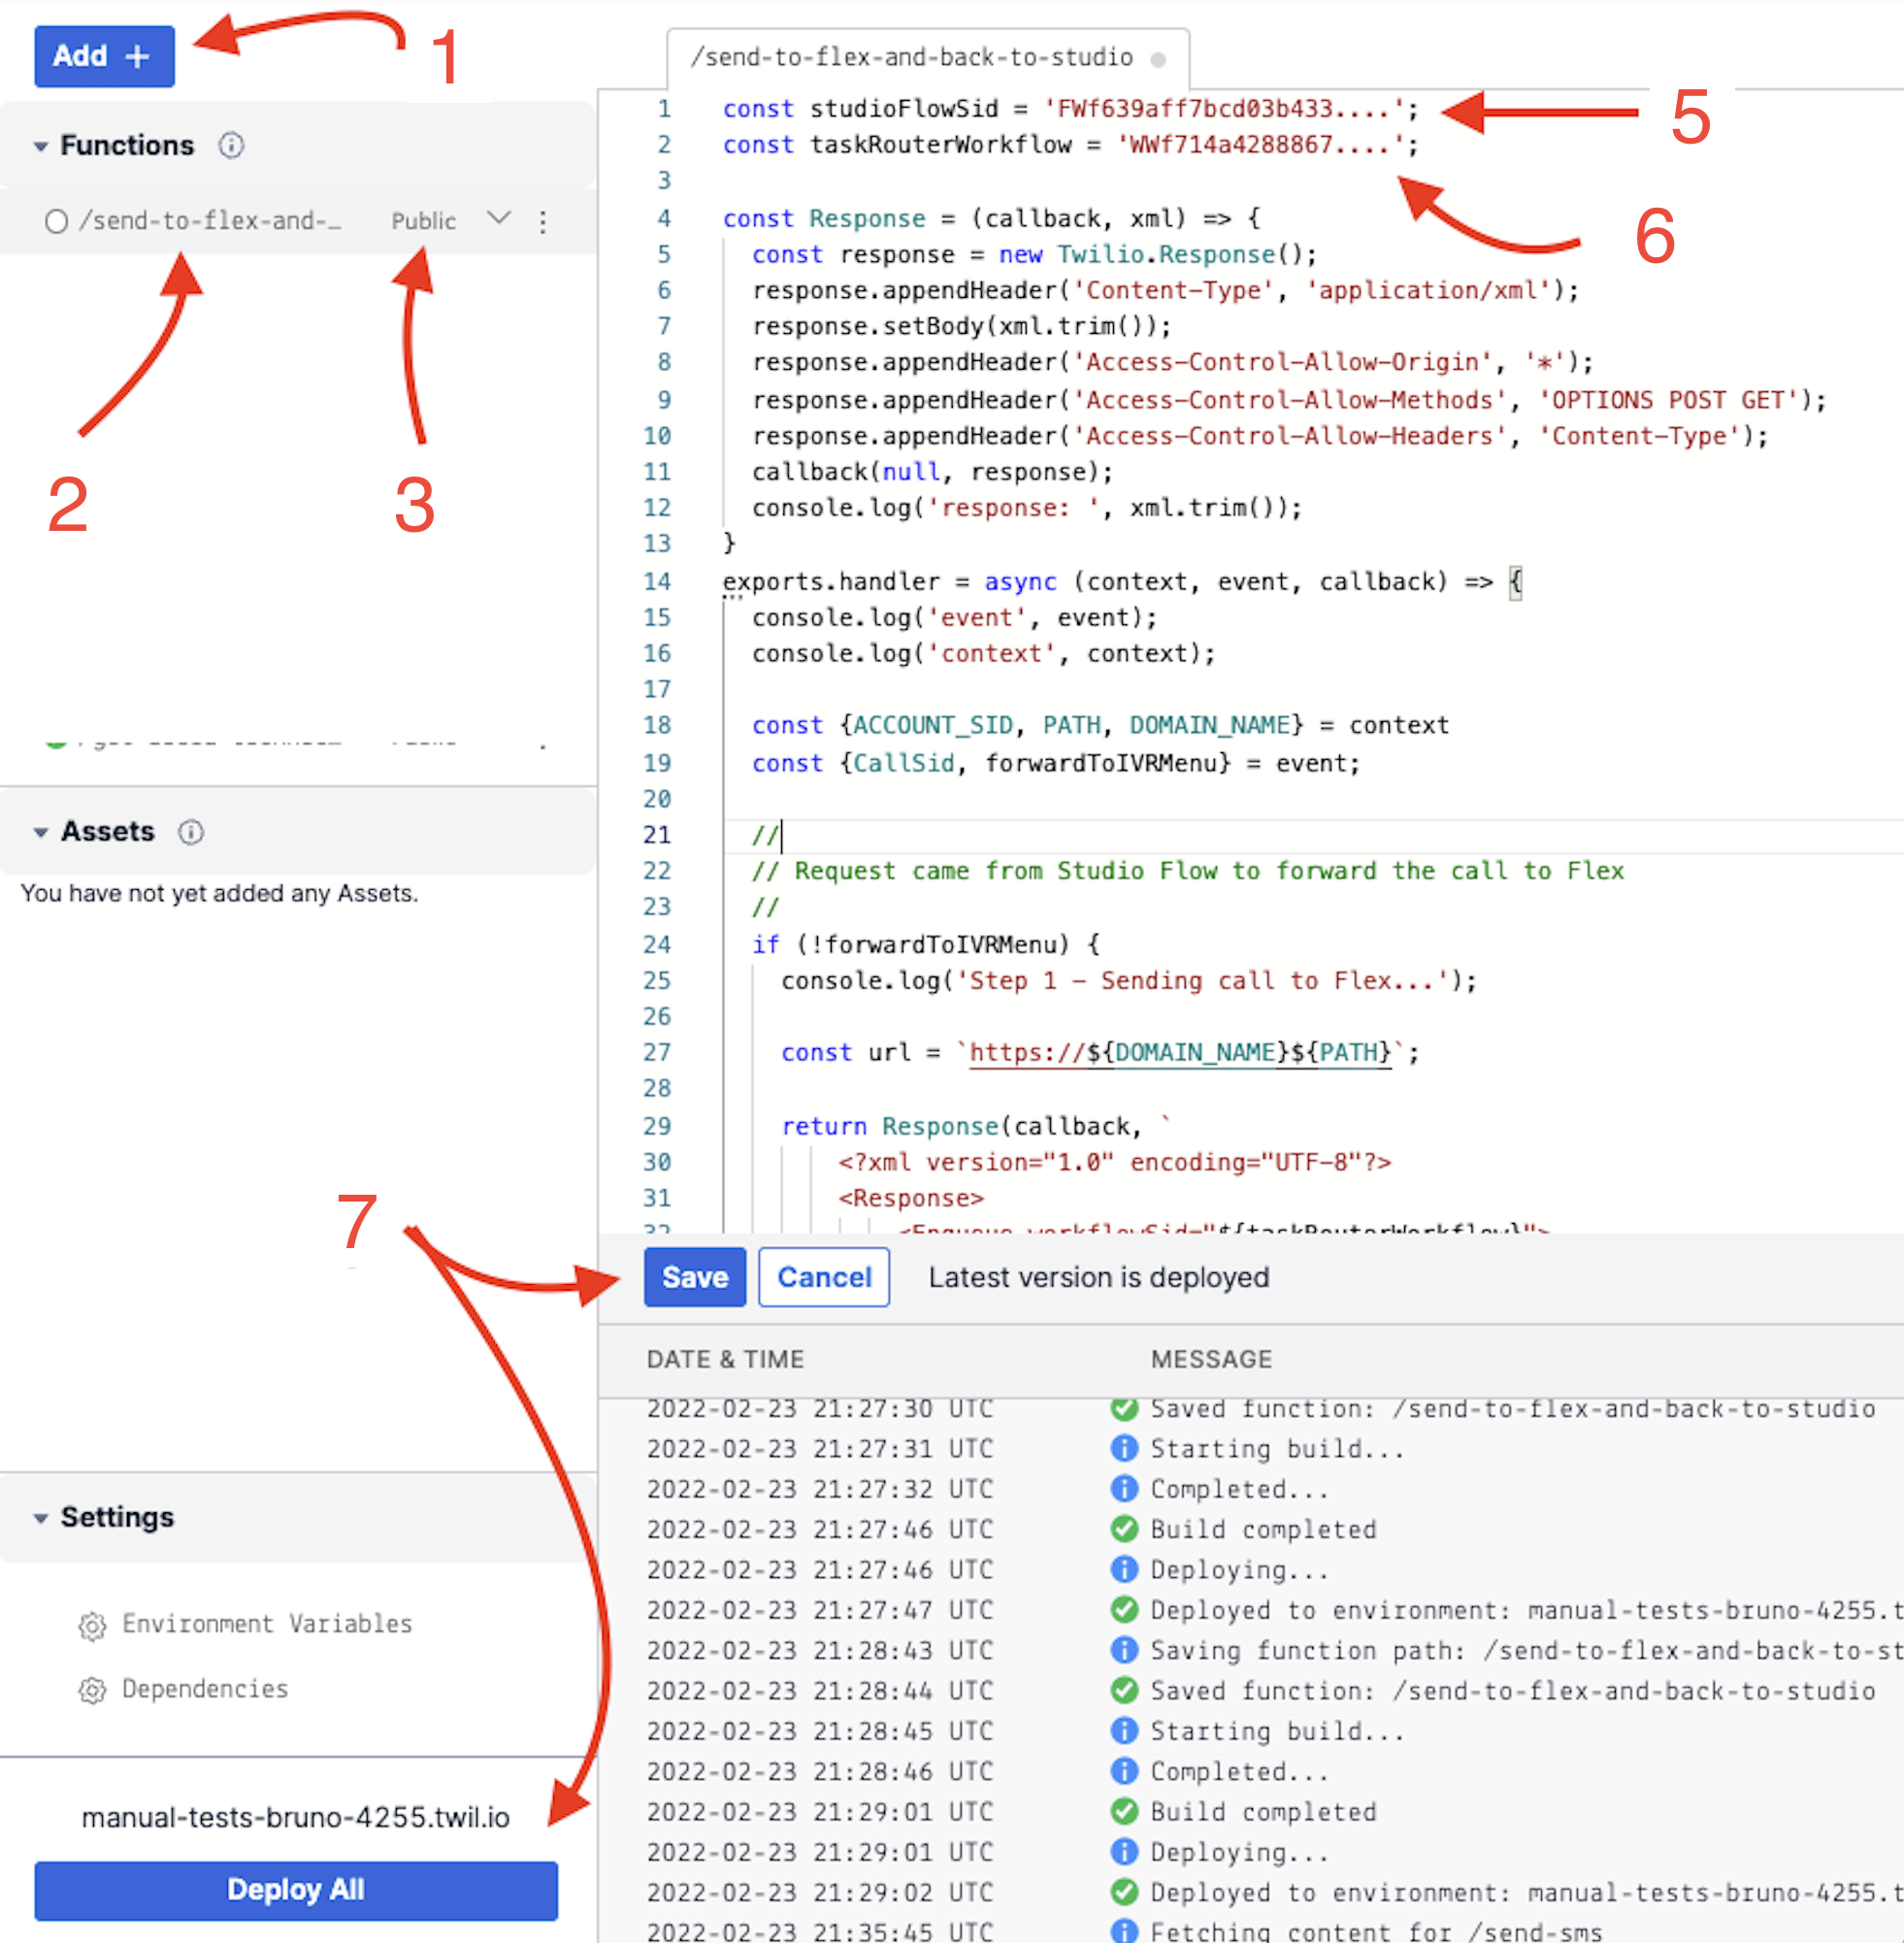Click the info icon beside 21:28:43 Saving function path
Viewport: 1904px width, 1943px height.
pos(1124,1650)
